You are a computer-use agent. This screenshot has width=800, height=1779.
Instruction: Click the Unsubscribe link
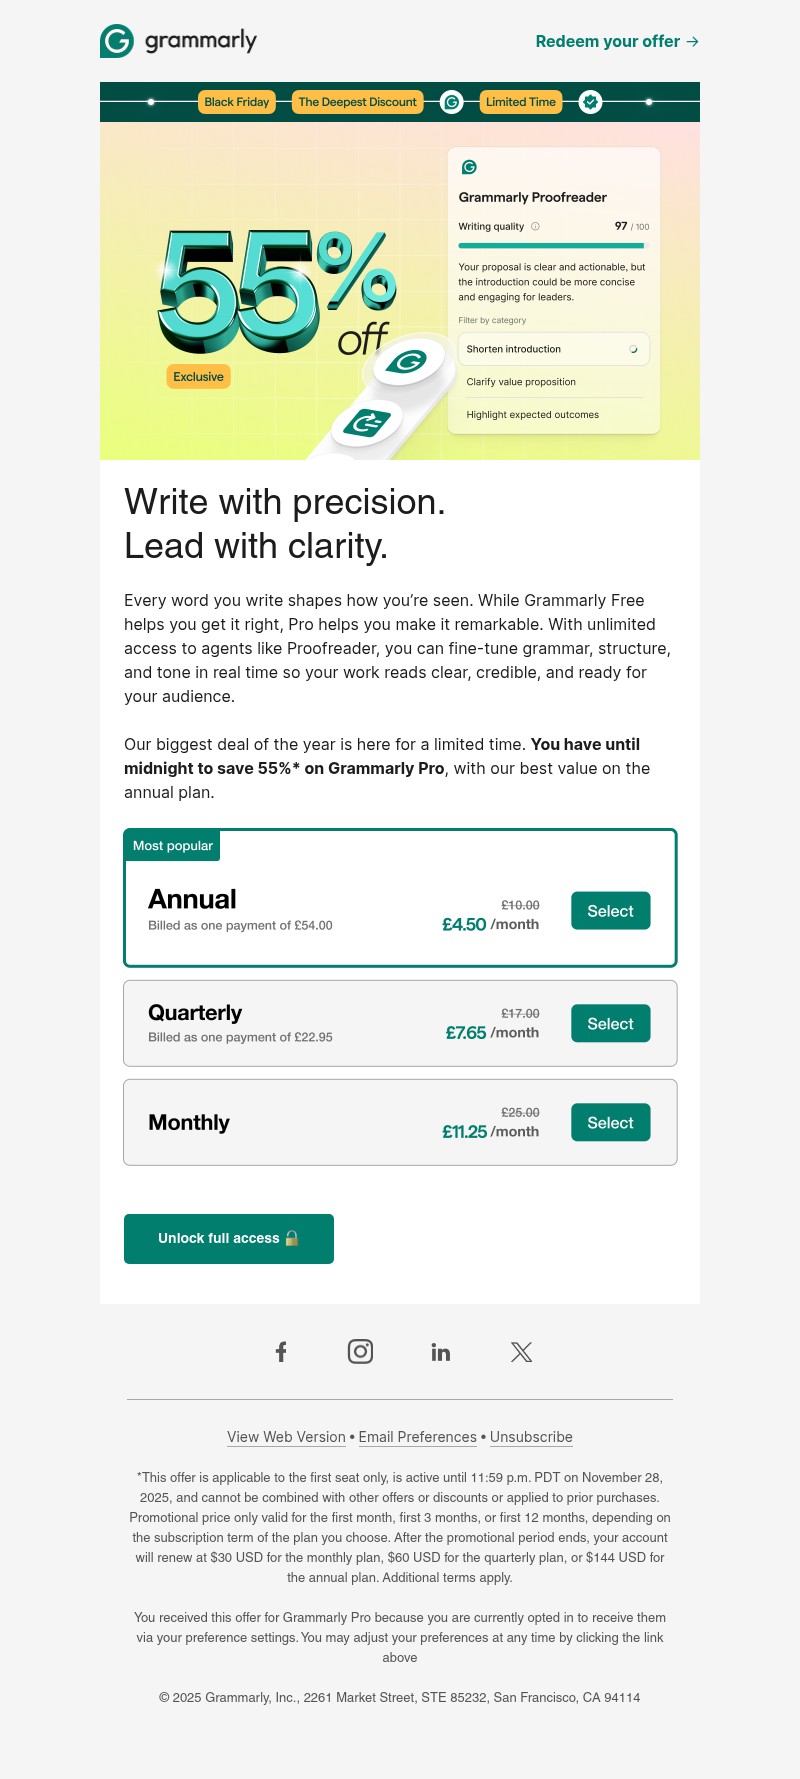coord(531,1437)
